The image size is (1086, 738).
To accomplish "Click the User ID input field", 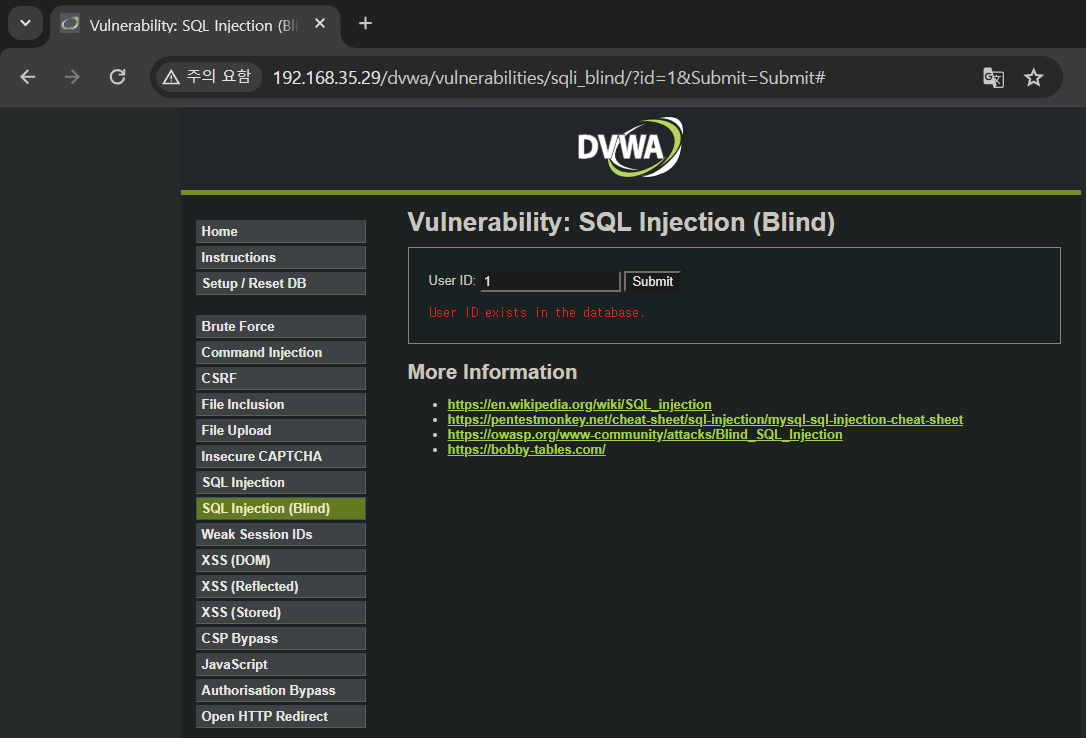I will click(x=550, y=281).
